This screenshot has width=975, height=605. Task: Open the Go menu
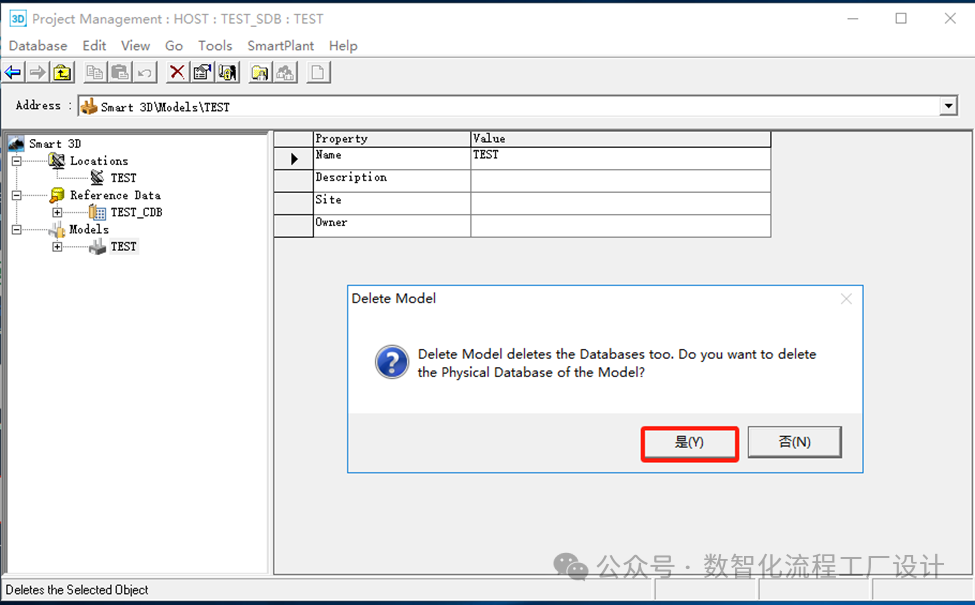click(x=174, y=46)
